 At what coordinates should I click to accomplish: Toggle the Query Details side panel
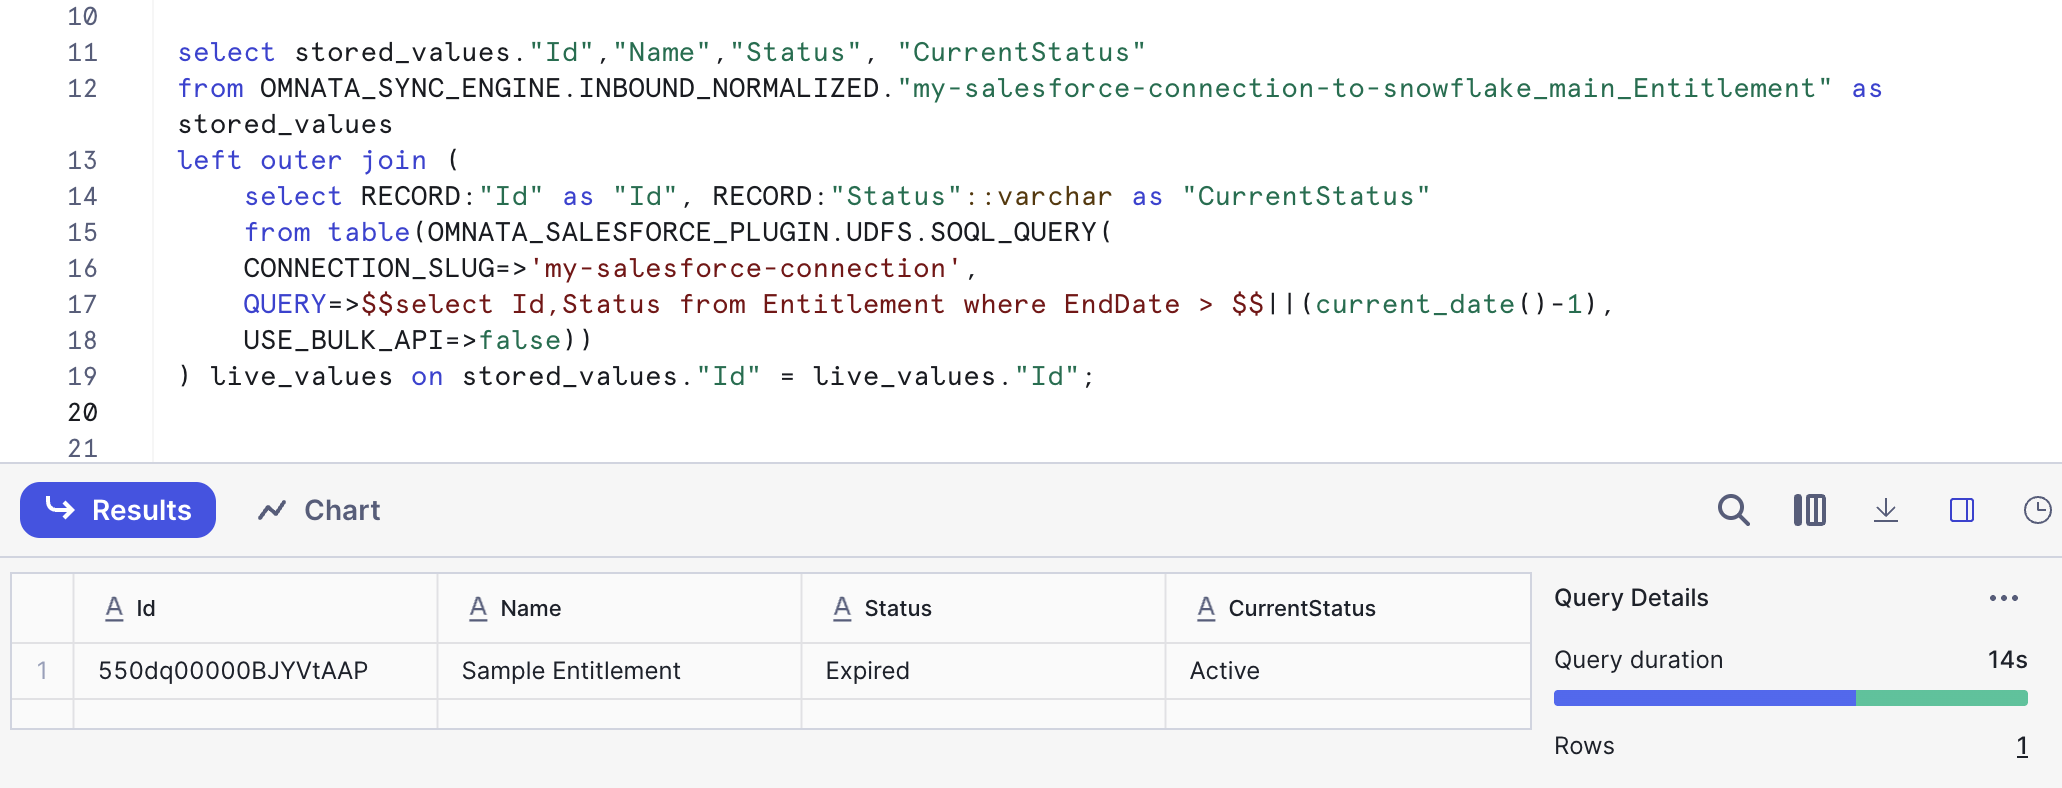pyautogui.click(x=1961, y=510)
